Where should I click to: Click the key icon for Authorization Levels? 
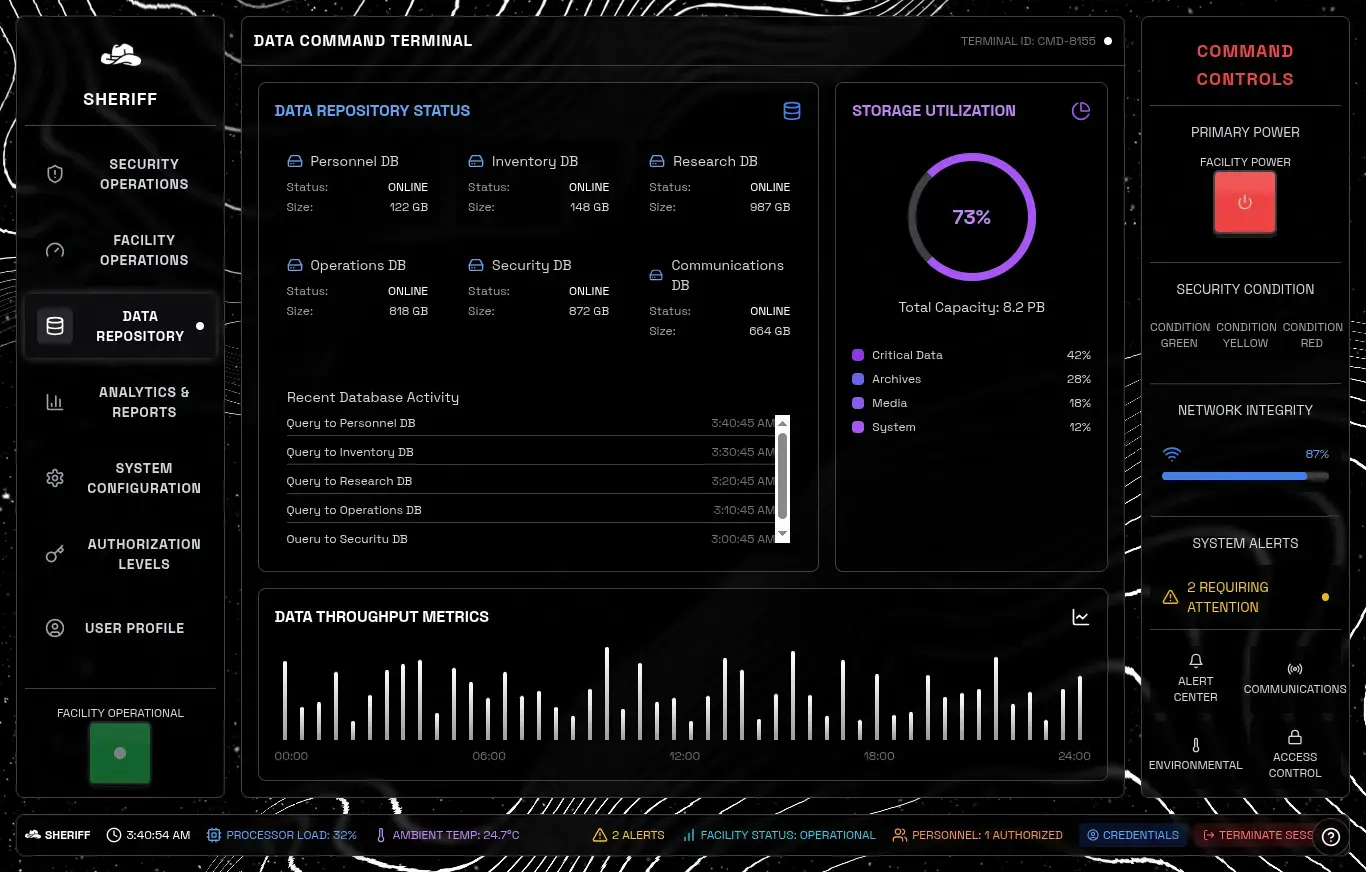click(54, 553)
